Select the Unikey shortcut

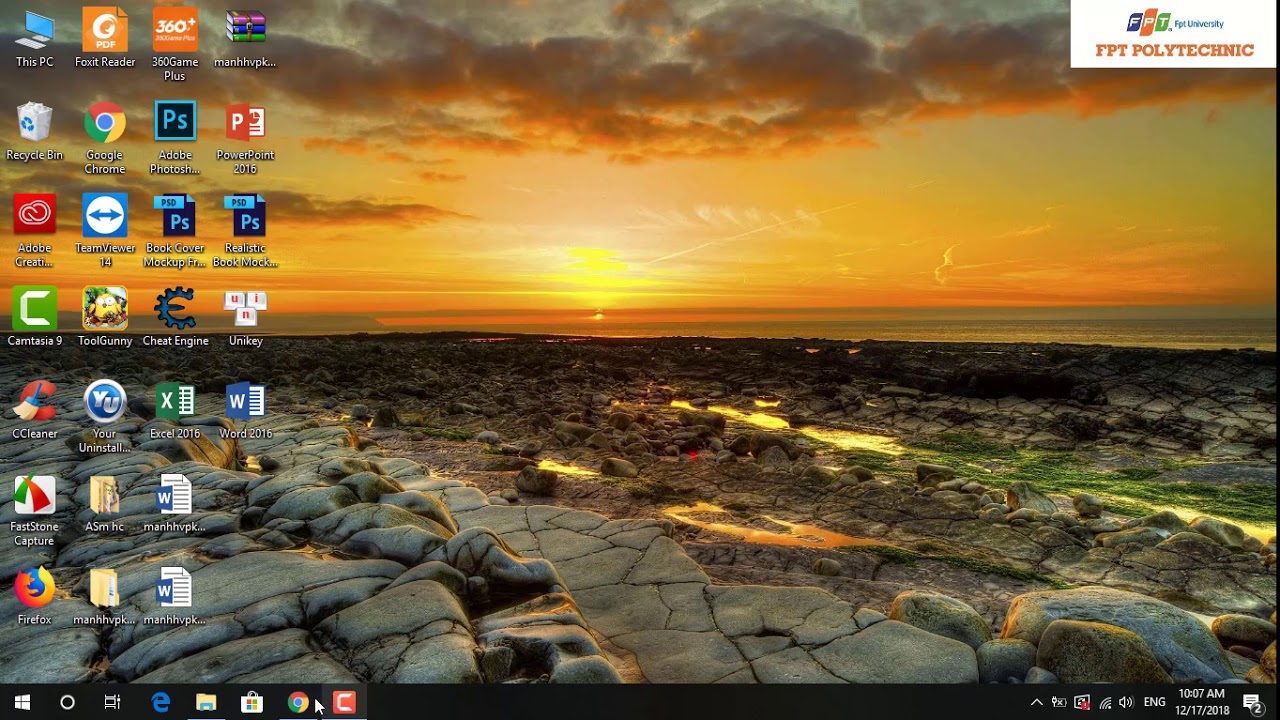tap(245, 318)
